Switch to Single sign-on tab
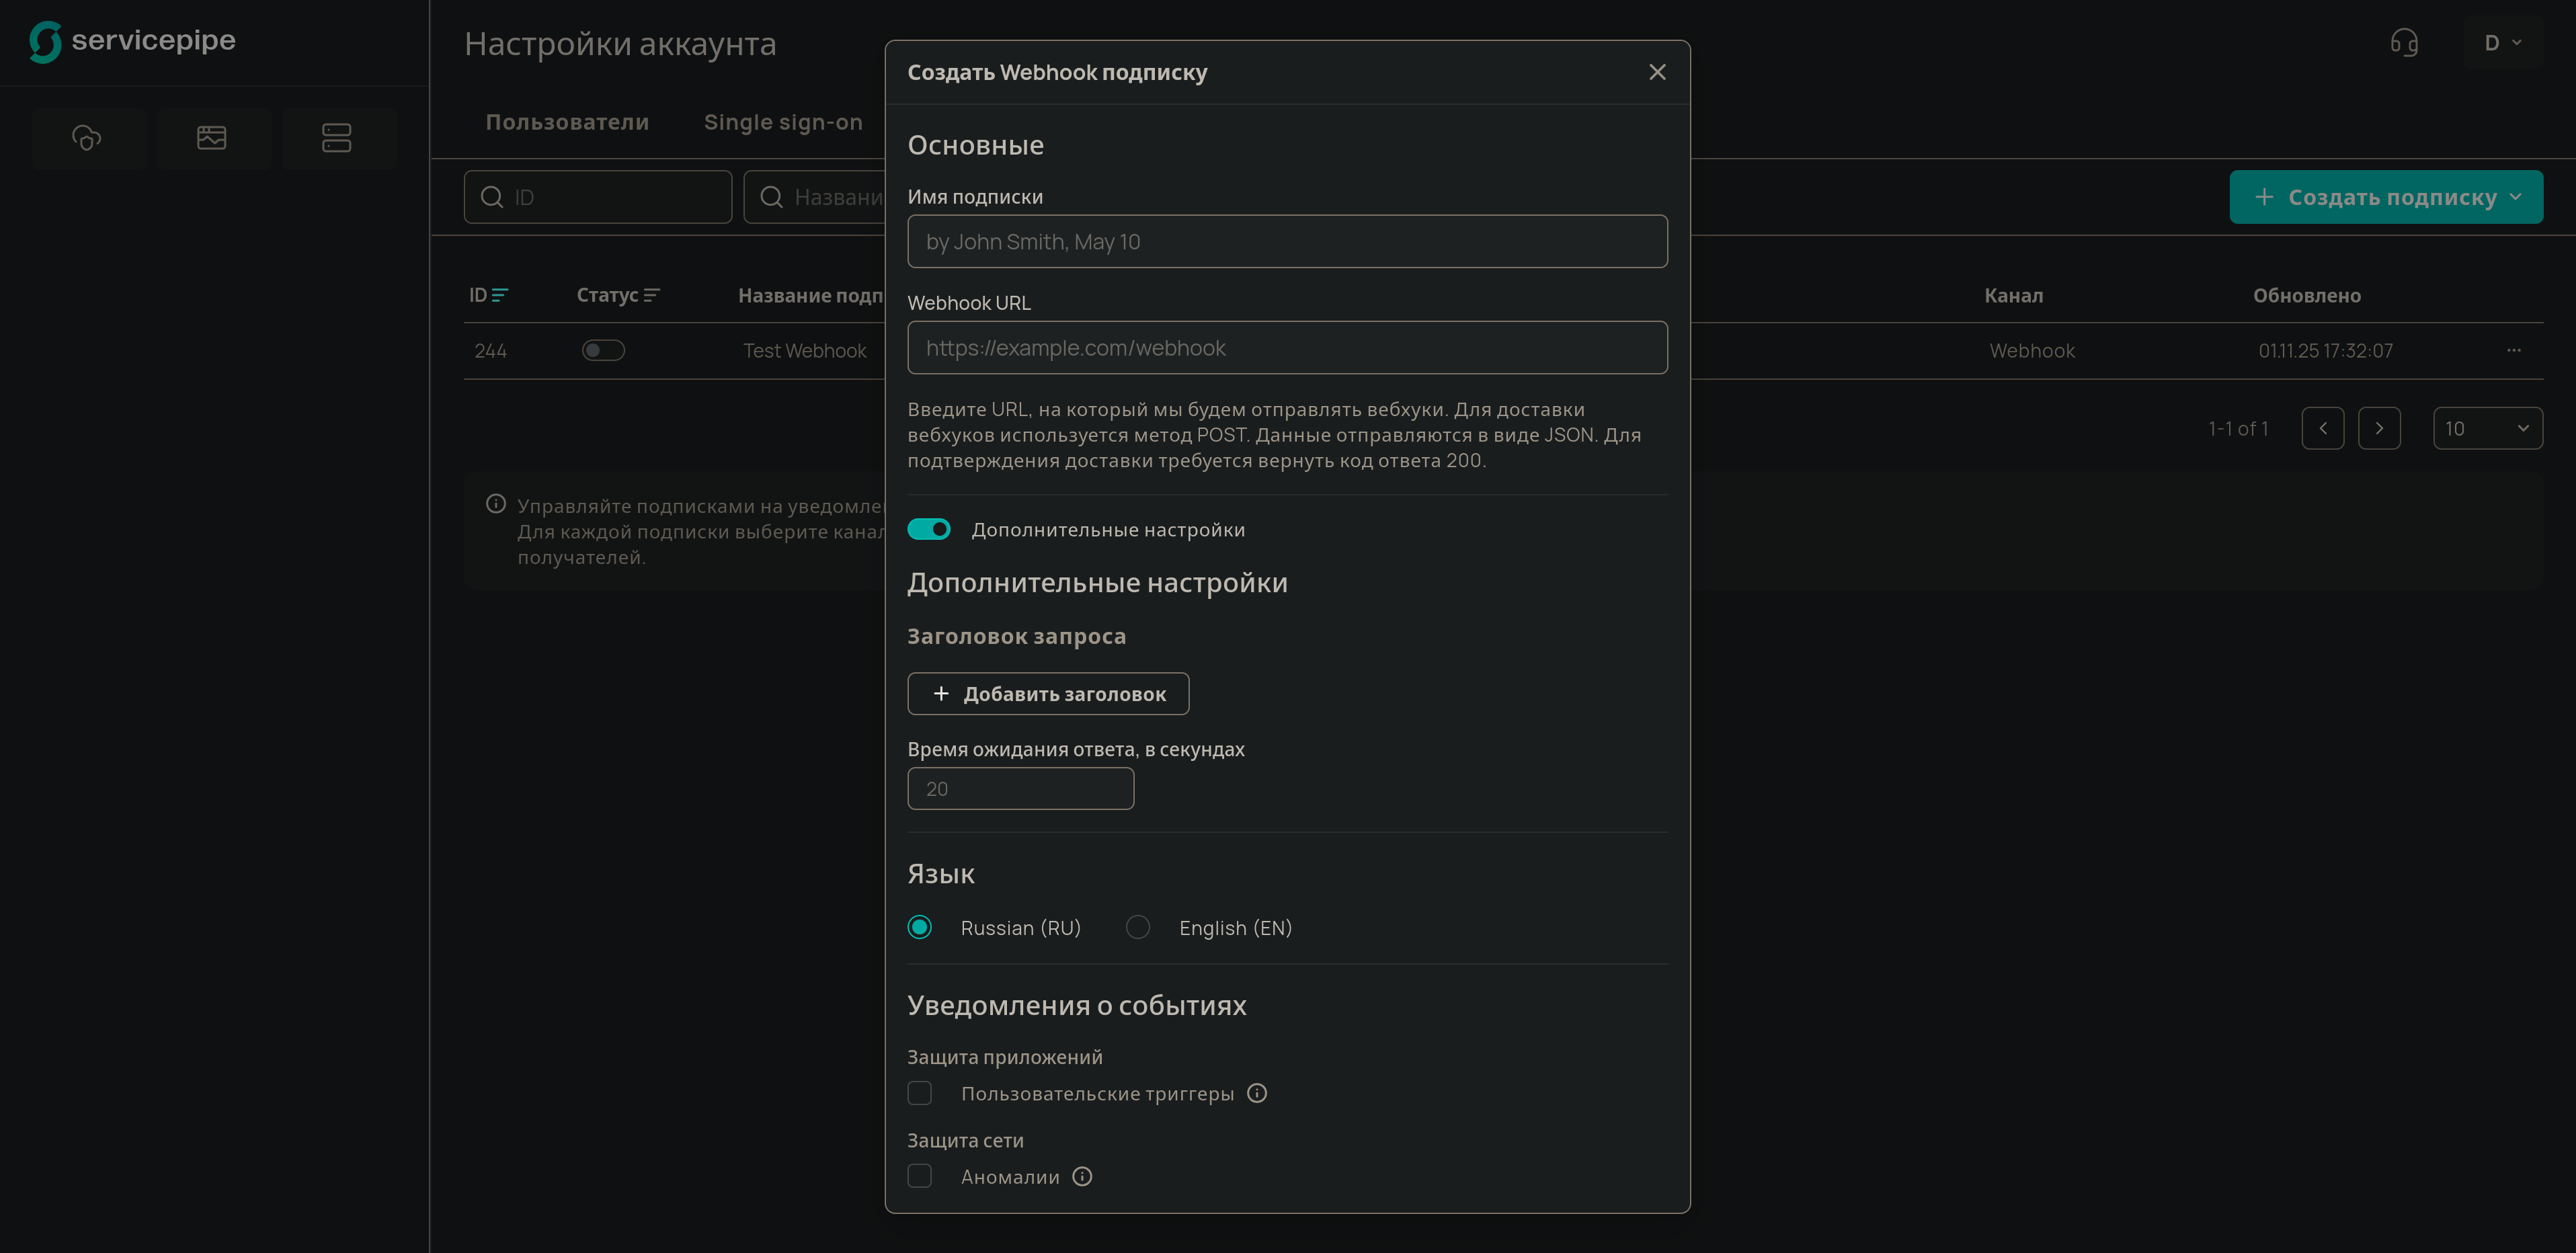The height and width of the screenshot is (1253, 2576). click(783, 122)
